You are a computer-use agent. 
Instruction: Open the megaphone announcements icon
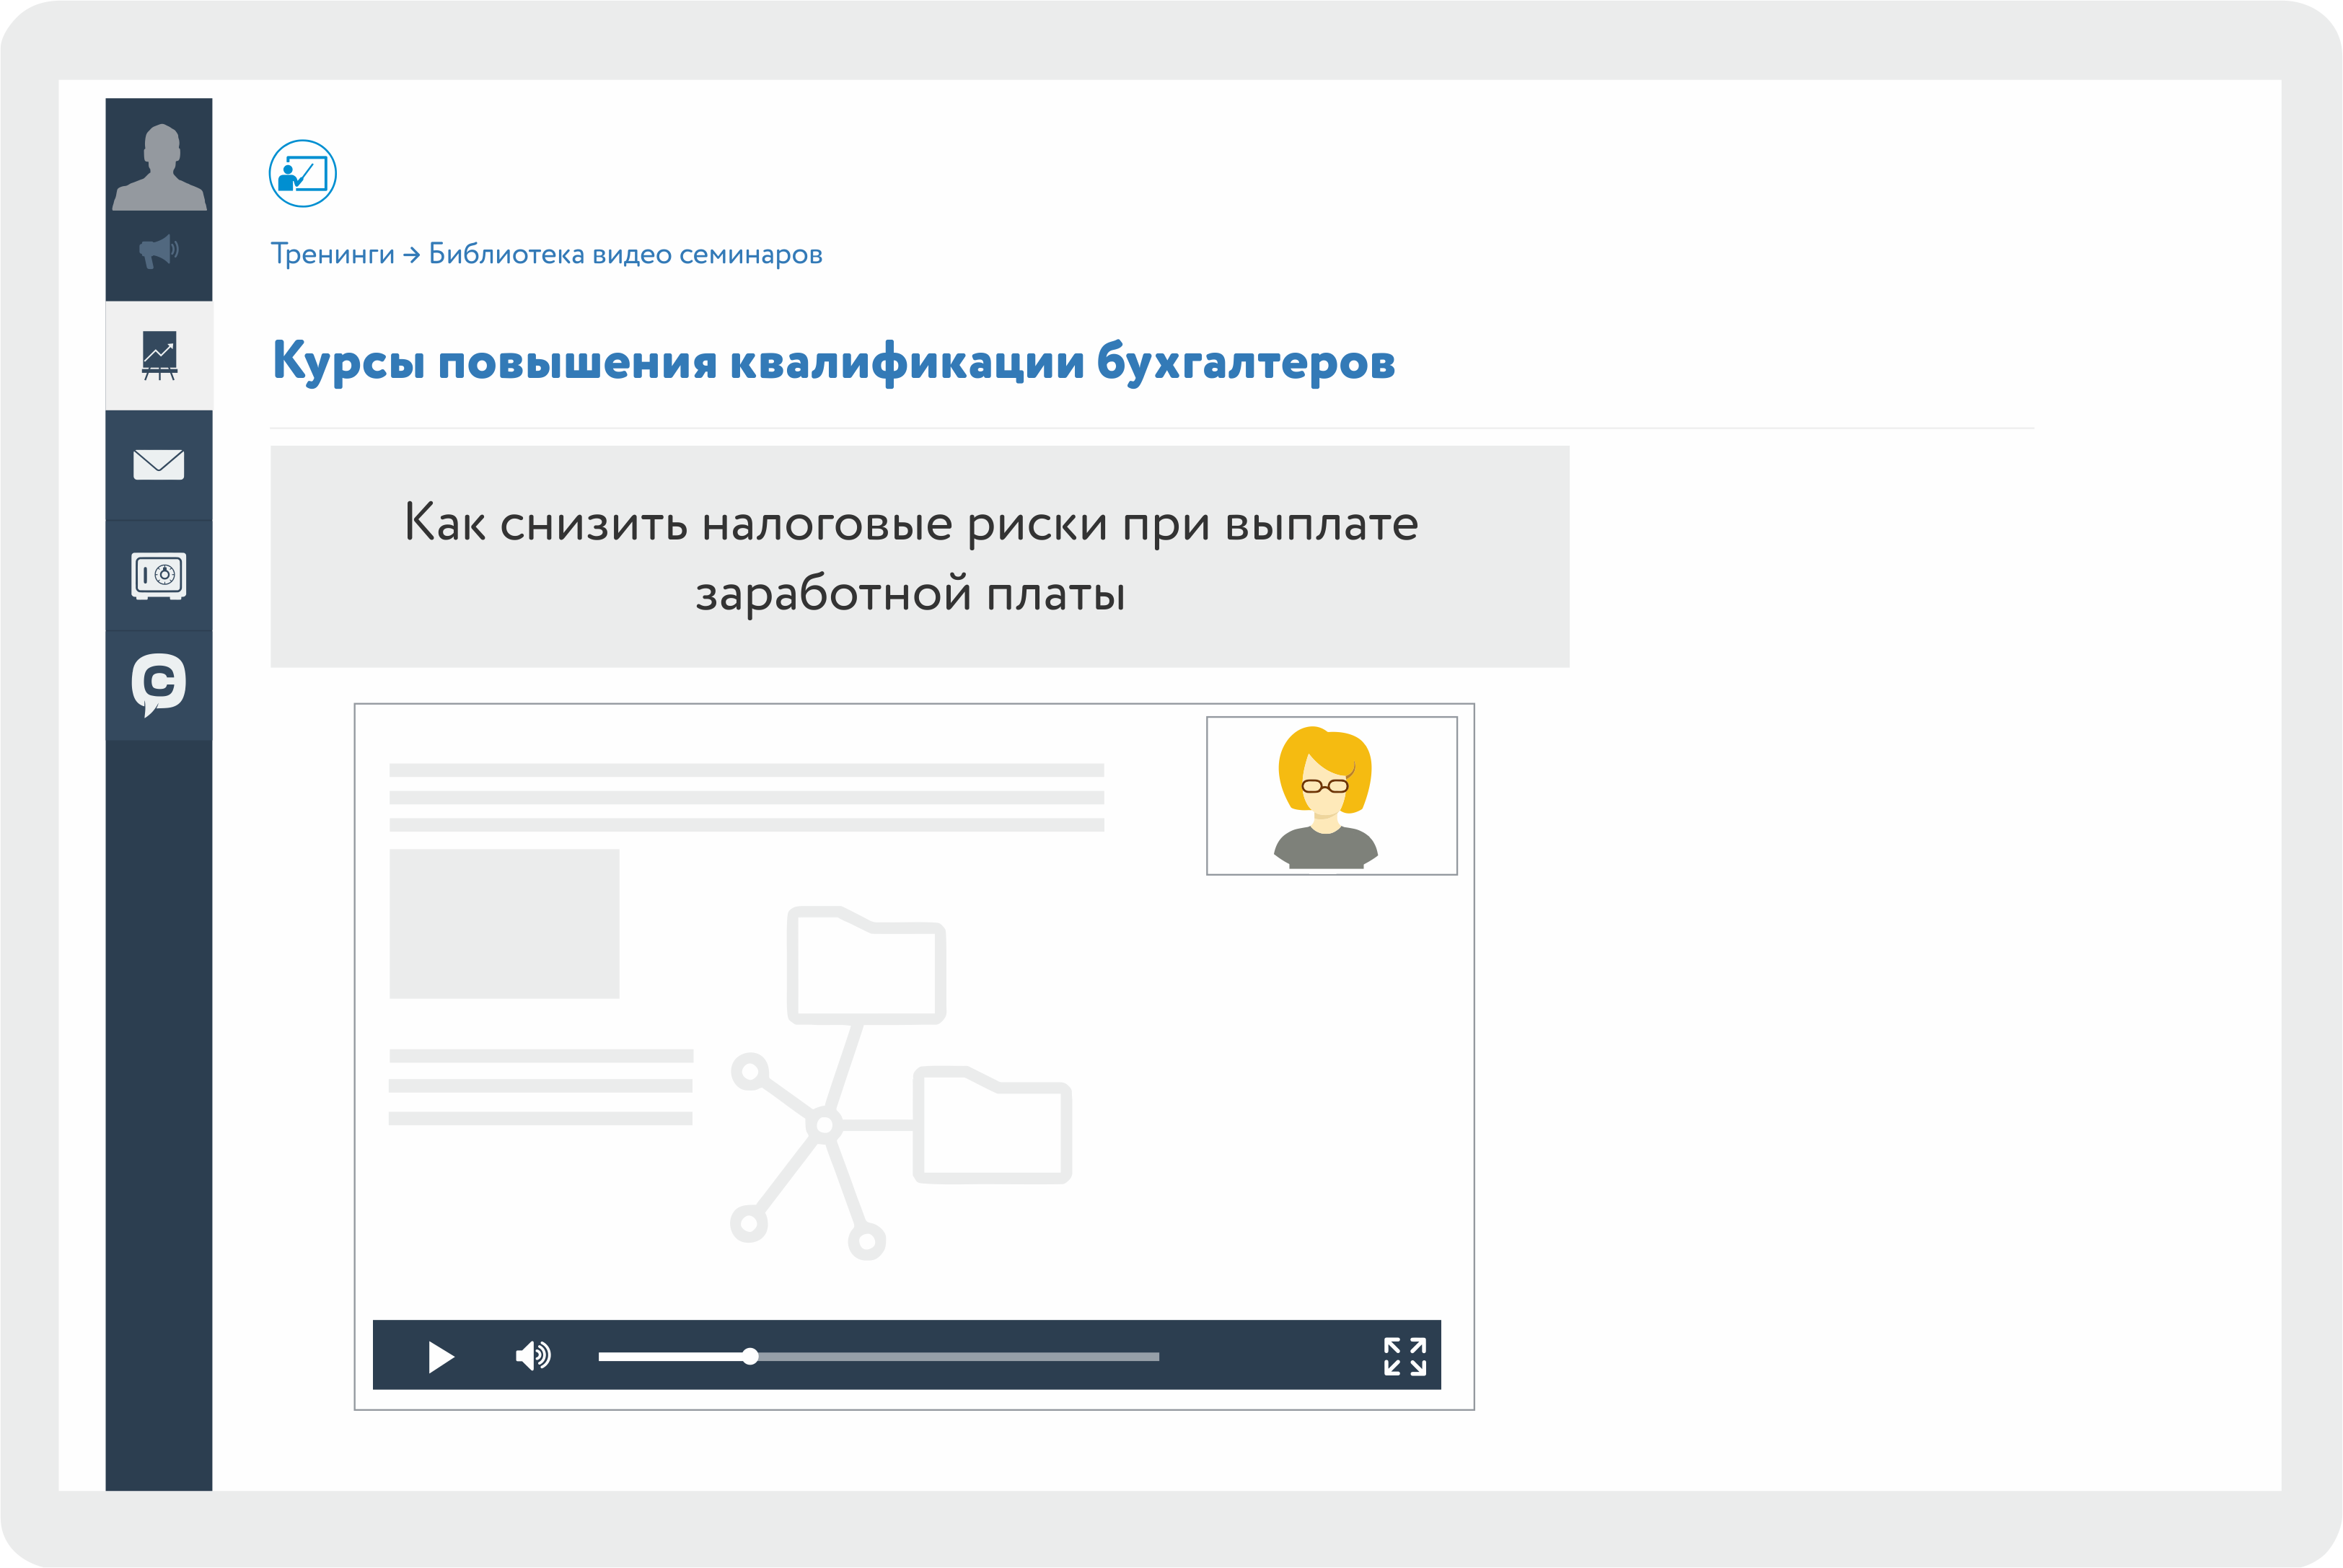(158, 251)
